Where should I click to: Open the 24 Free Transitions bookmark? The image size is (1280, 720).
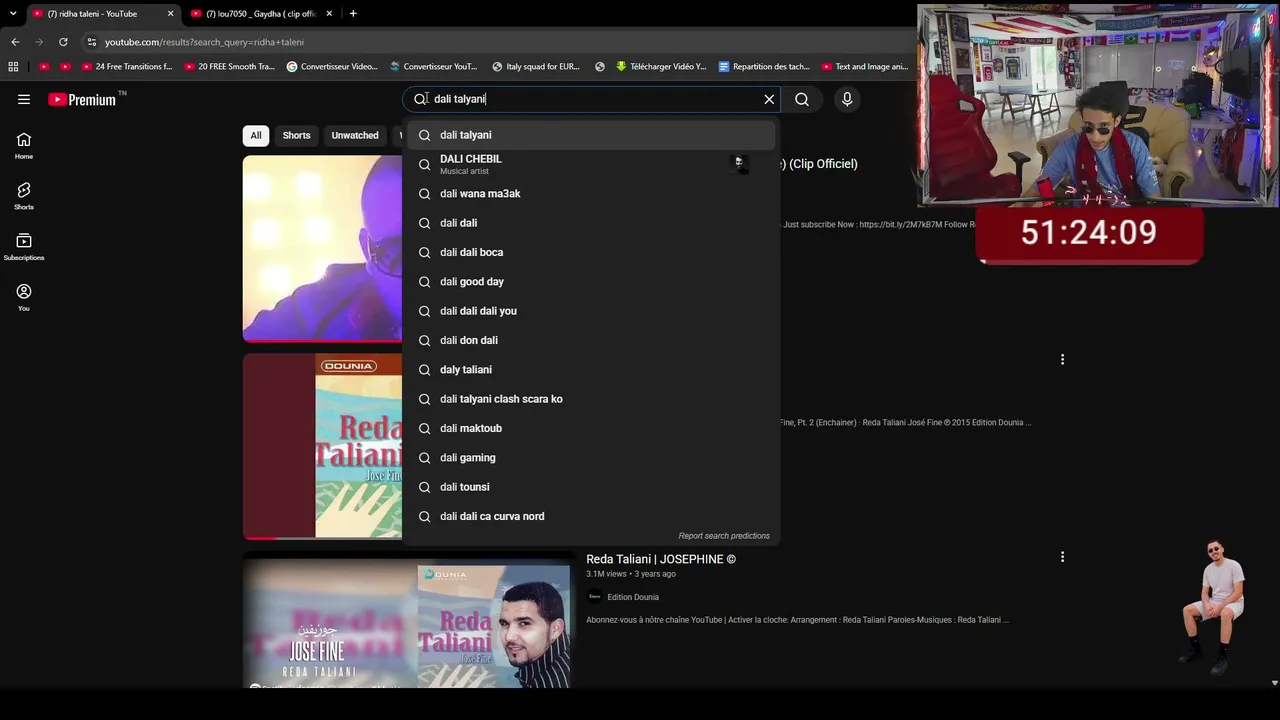127,67
